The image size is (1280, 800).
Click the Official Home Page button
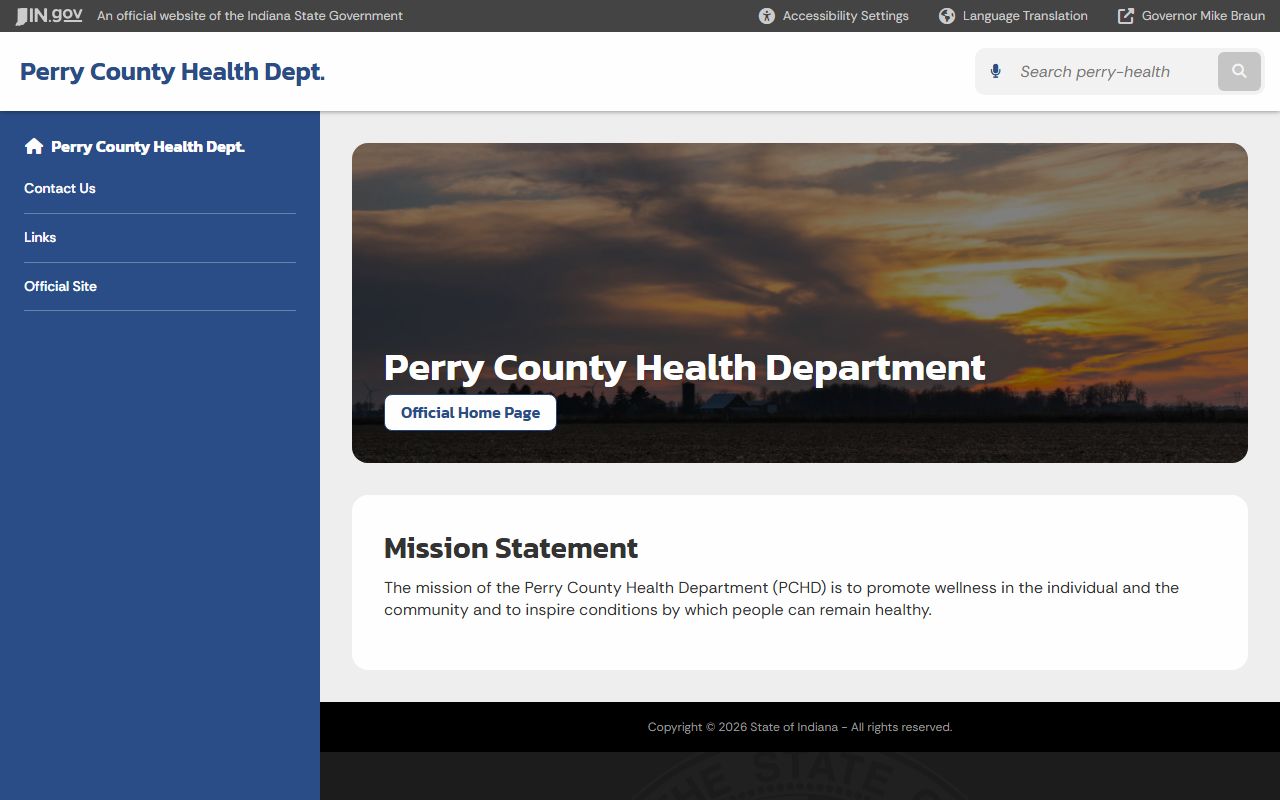point(470,412)
